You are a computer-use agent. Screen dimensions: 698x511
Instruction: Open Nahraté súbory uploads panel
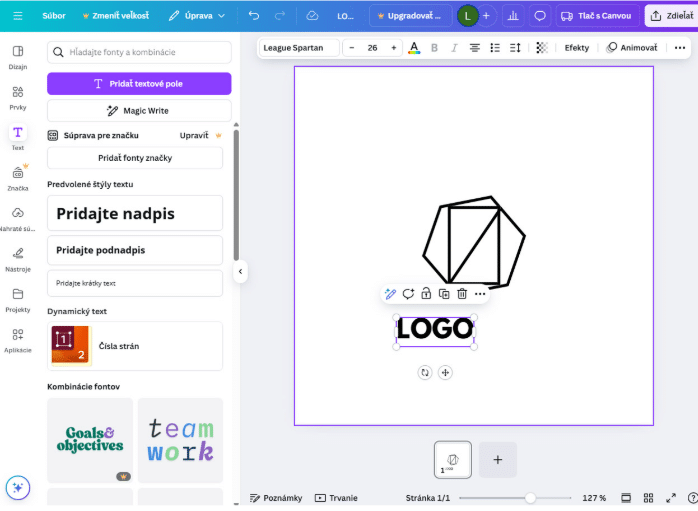pos(18,218)
